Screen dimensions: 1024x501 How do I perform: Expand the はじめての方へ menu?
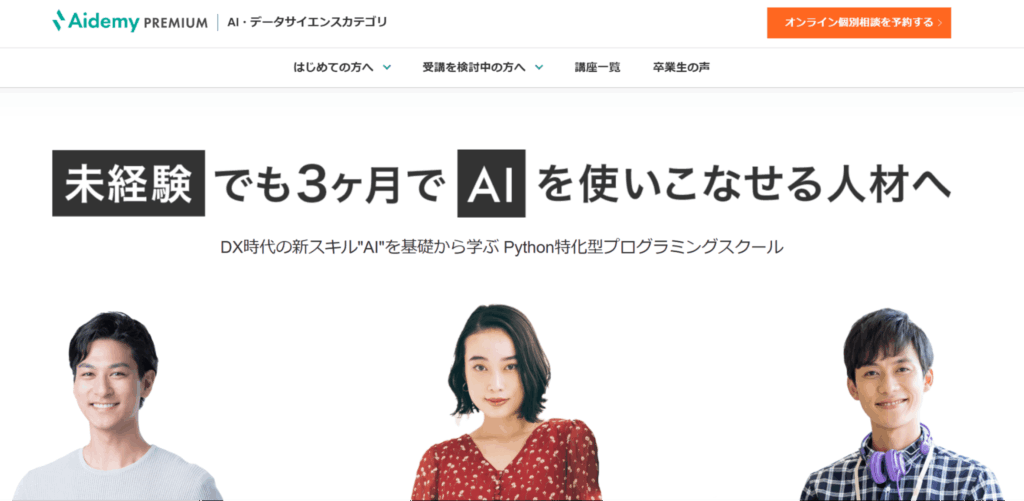coord(342,67)
